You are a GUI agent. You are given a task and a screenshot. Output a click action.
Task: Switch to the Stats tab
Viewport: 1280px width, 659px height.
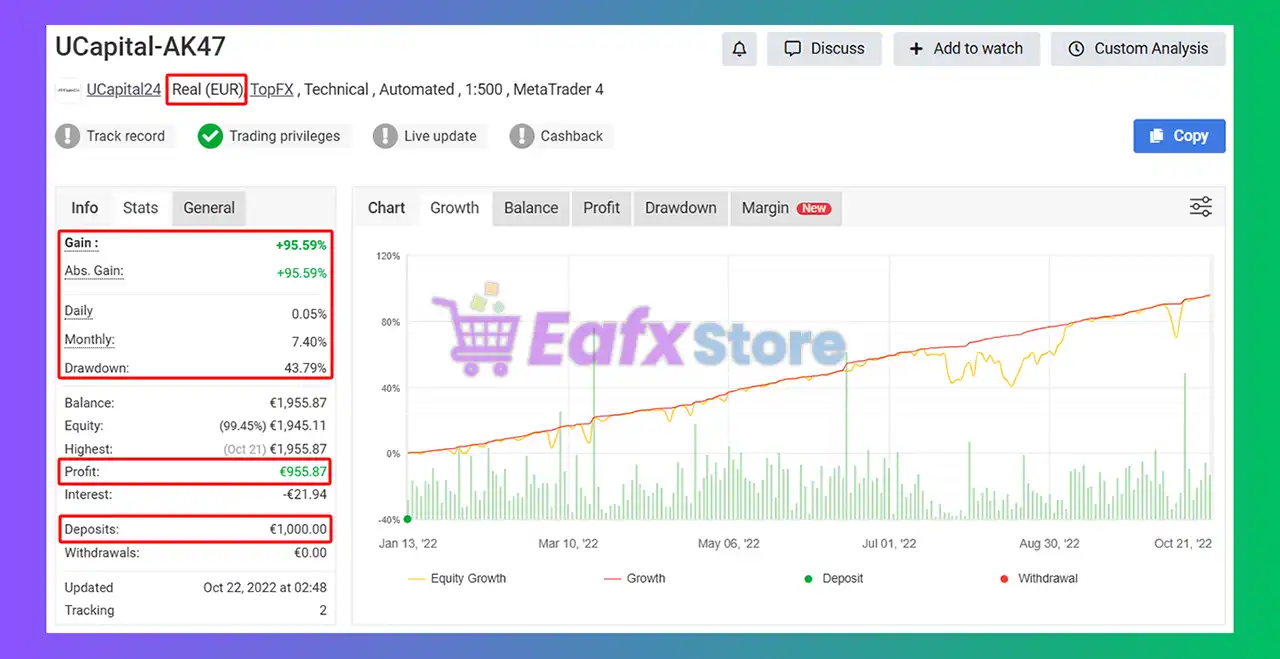(x=140, y=208)
